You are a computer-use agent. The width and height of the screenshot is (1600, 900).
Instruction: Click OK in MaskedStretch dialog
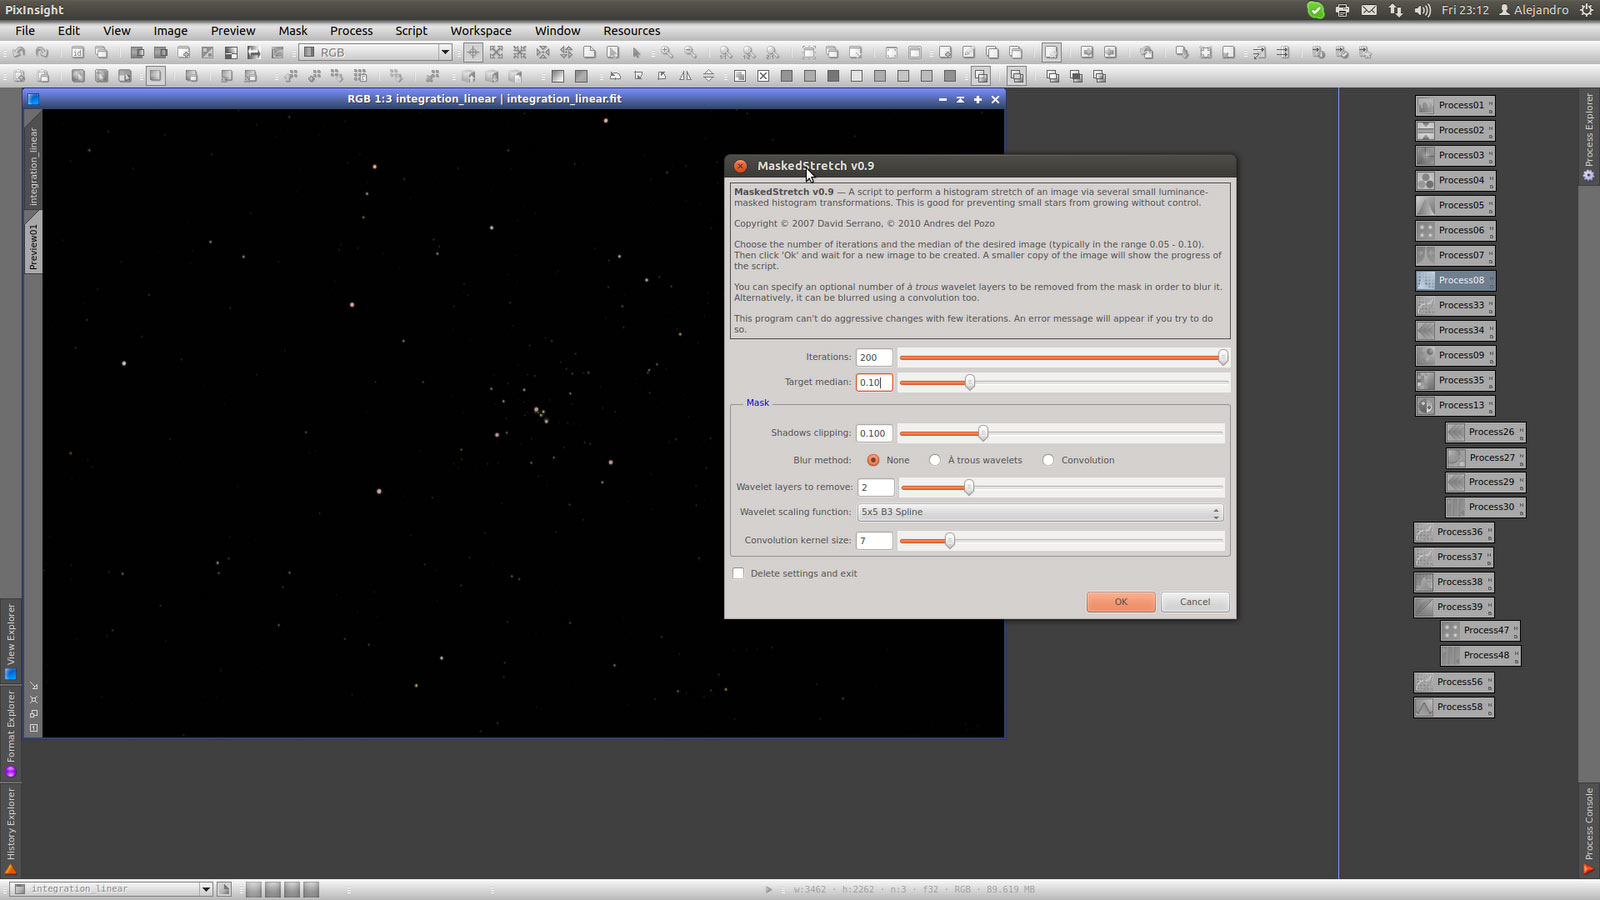tap(1121, 602)
